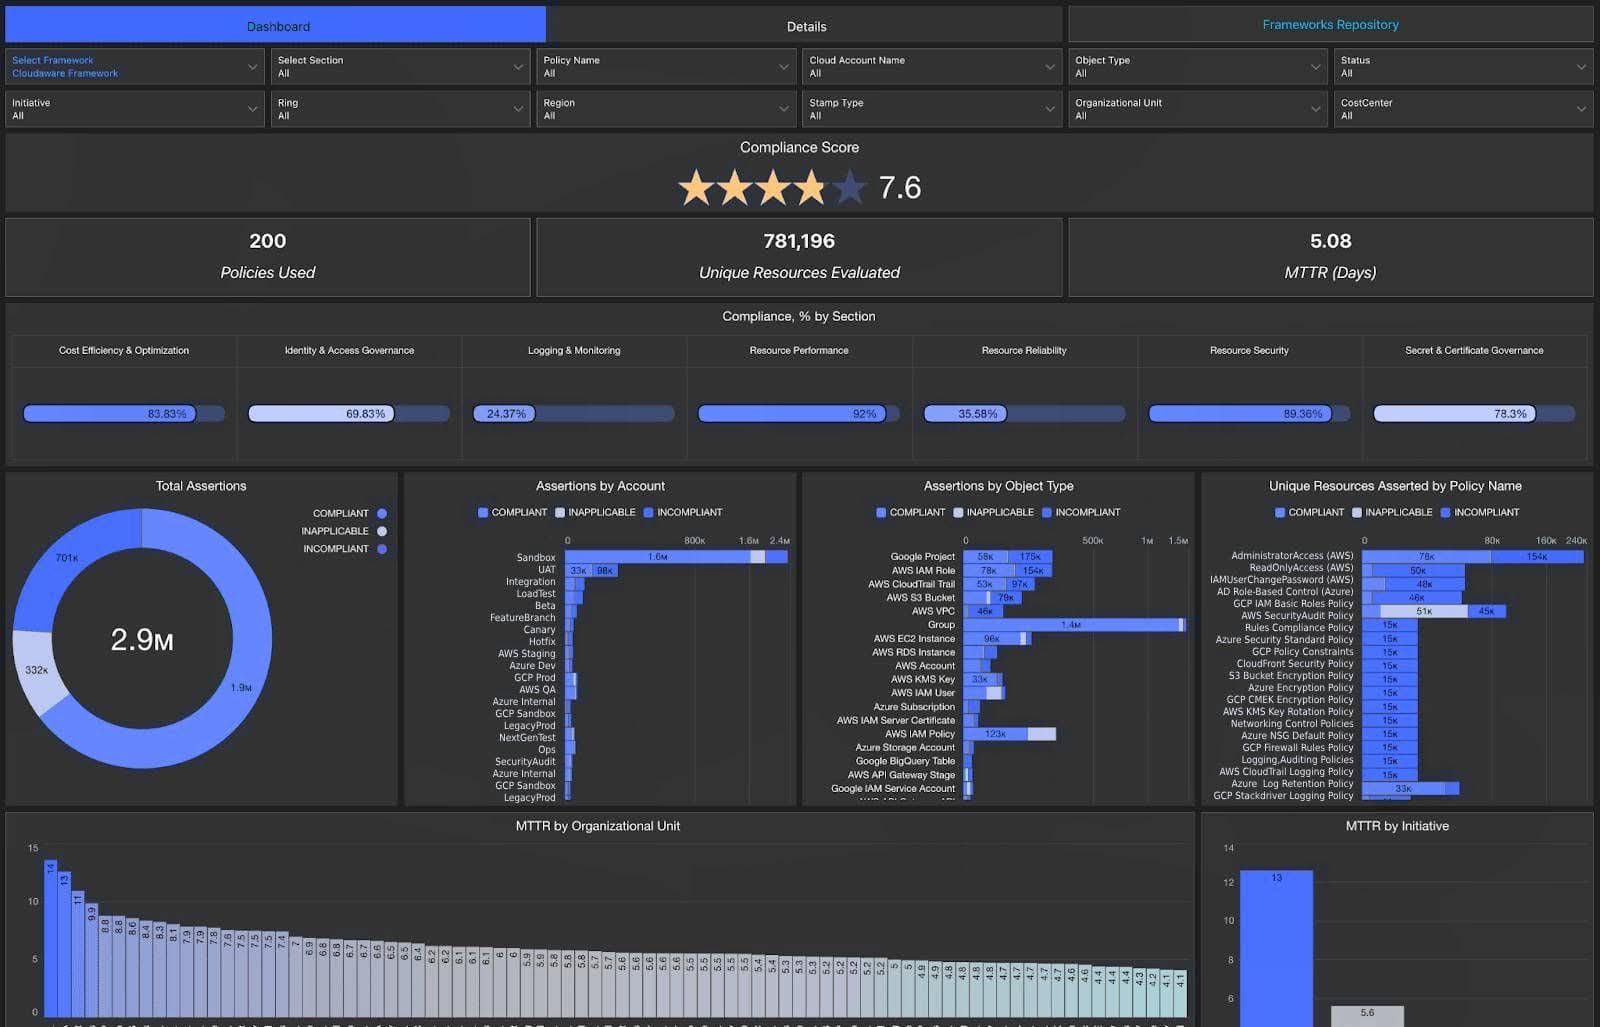The width and height of the screenshot is (1600, 1027).
Task: Open the Ring filter dropdown
Action: click(400, 109)
